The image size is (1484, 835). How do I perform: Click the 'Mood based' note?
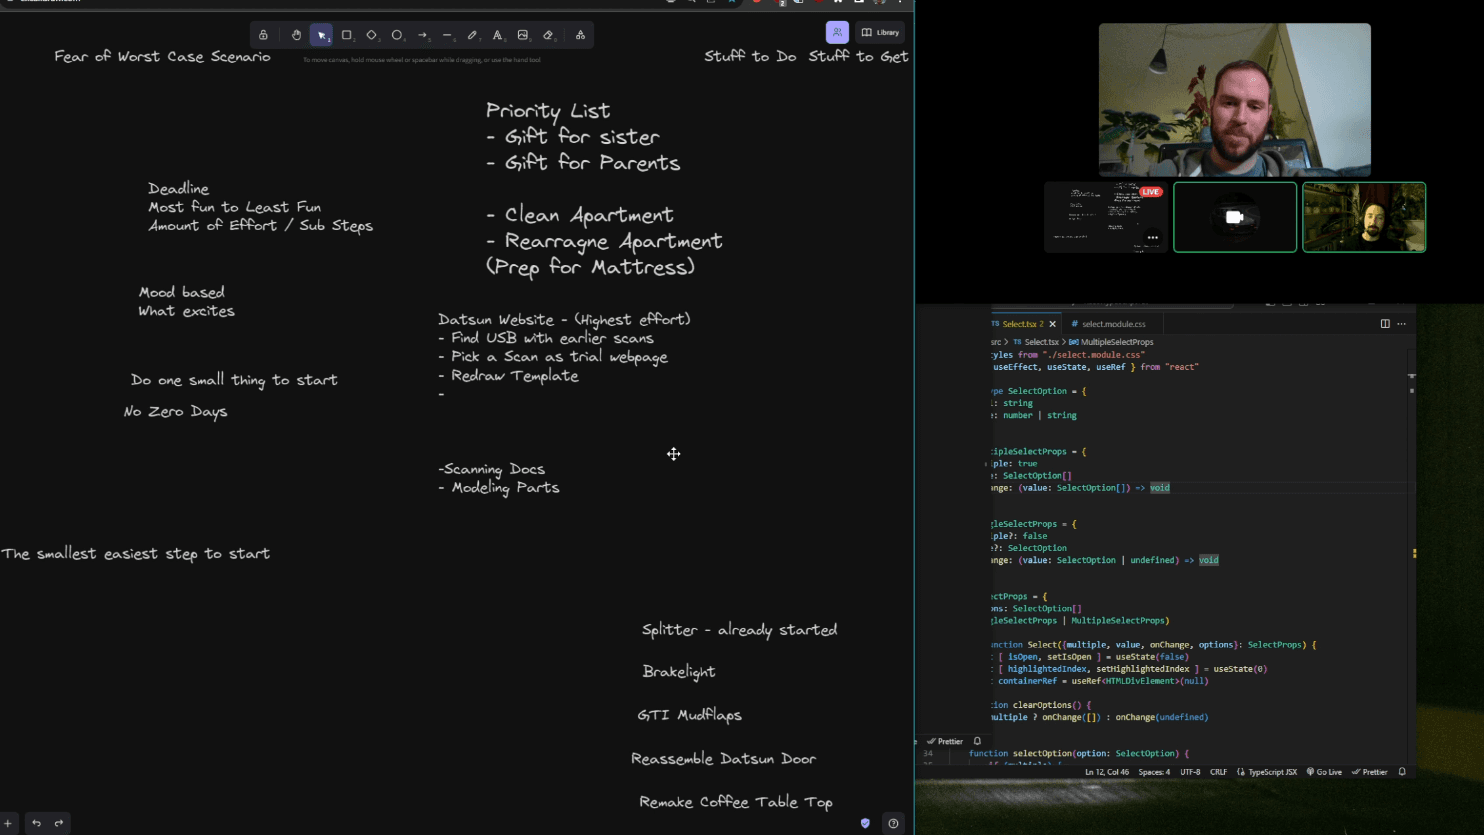tap(181, 293)
